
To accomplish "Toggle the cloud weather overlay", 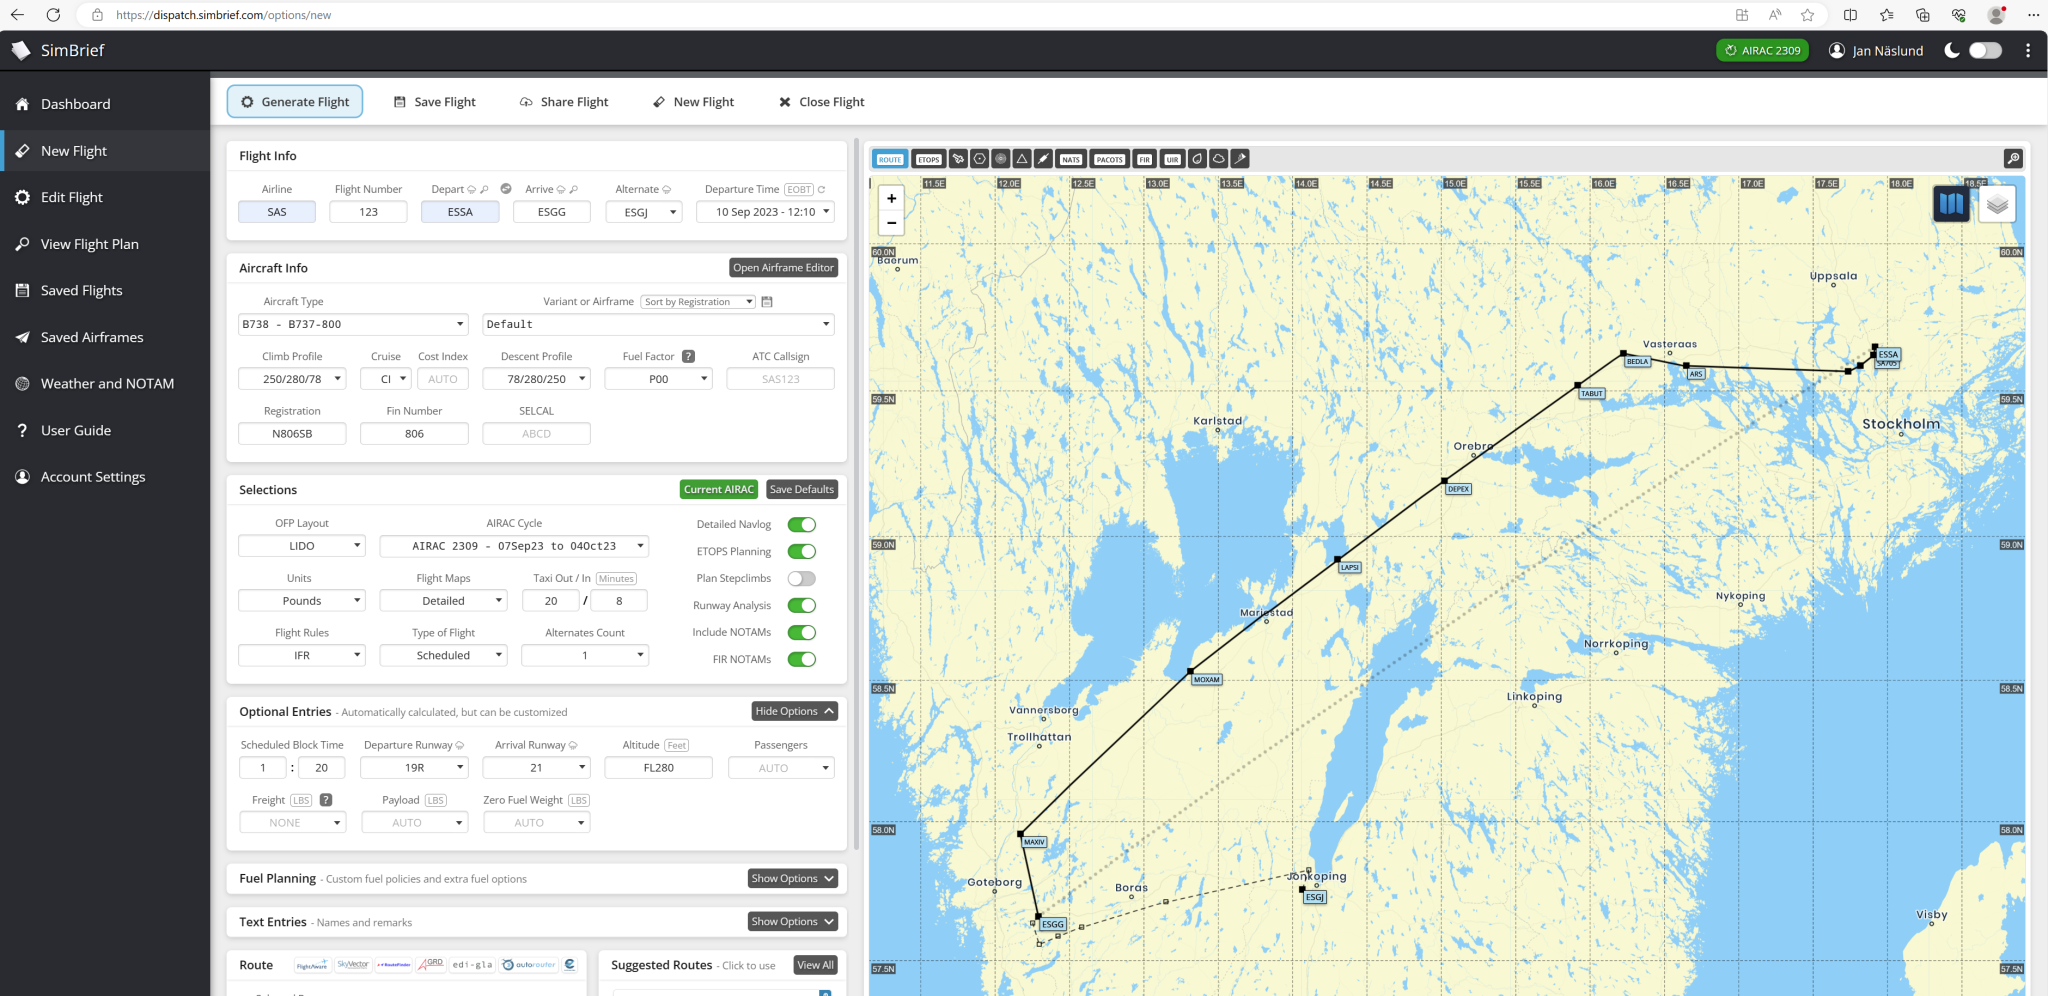I will (1218, 158).
